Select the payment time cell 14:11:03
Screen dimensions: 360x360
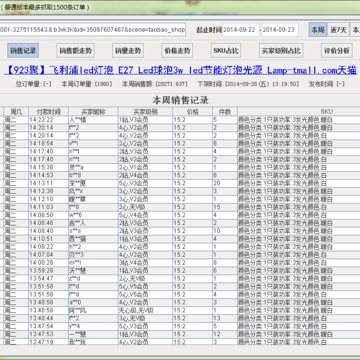click(48, 207)
